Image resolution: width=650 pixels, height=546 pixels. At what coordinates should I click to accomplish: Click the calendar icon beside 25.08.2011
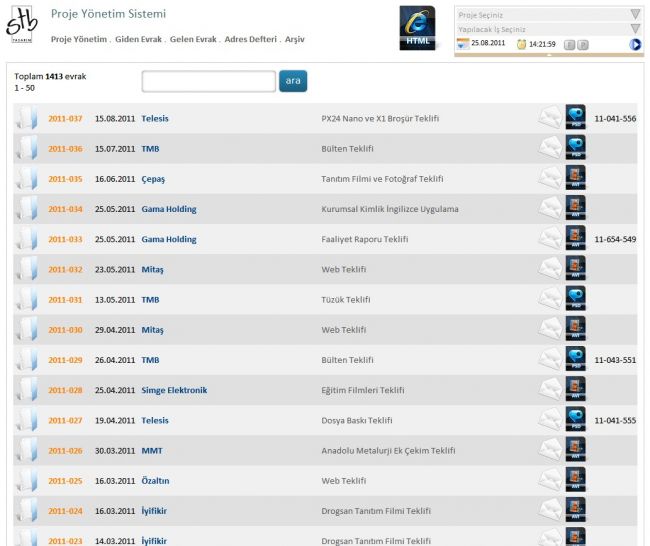pos(463,45)
